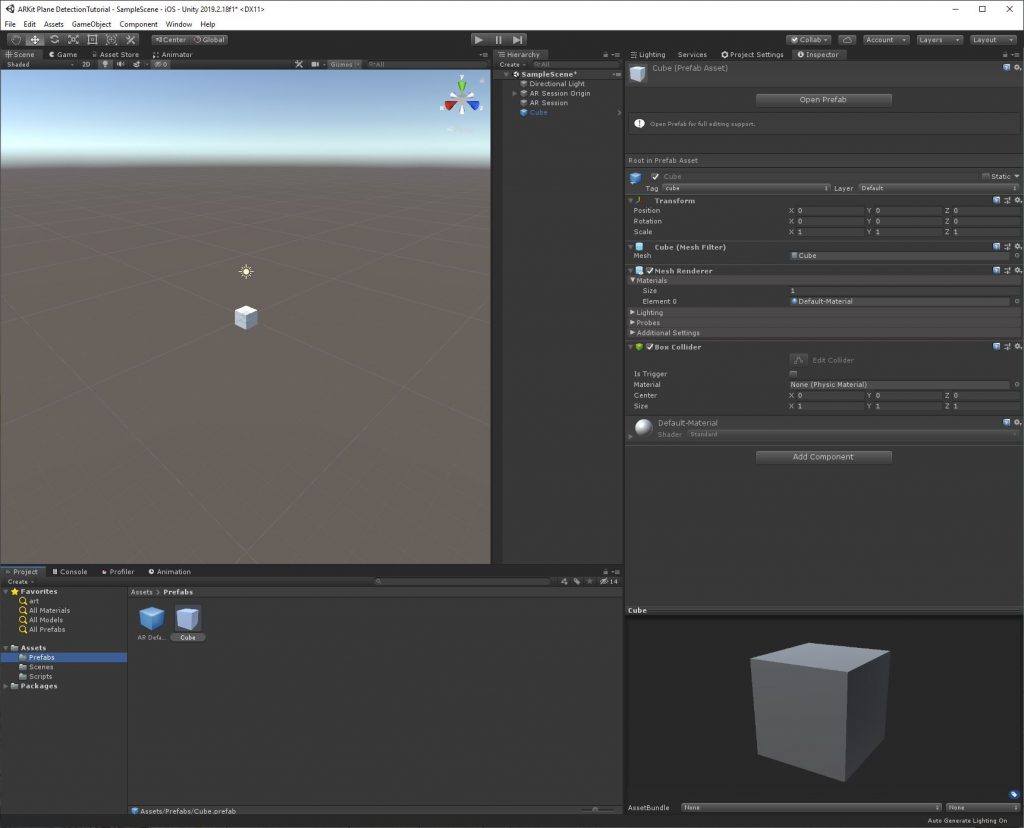Expand the Lighting foldout in Mesh Renderer
Viewport: 1024px width, 828px height.
point(632,312)
